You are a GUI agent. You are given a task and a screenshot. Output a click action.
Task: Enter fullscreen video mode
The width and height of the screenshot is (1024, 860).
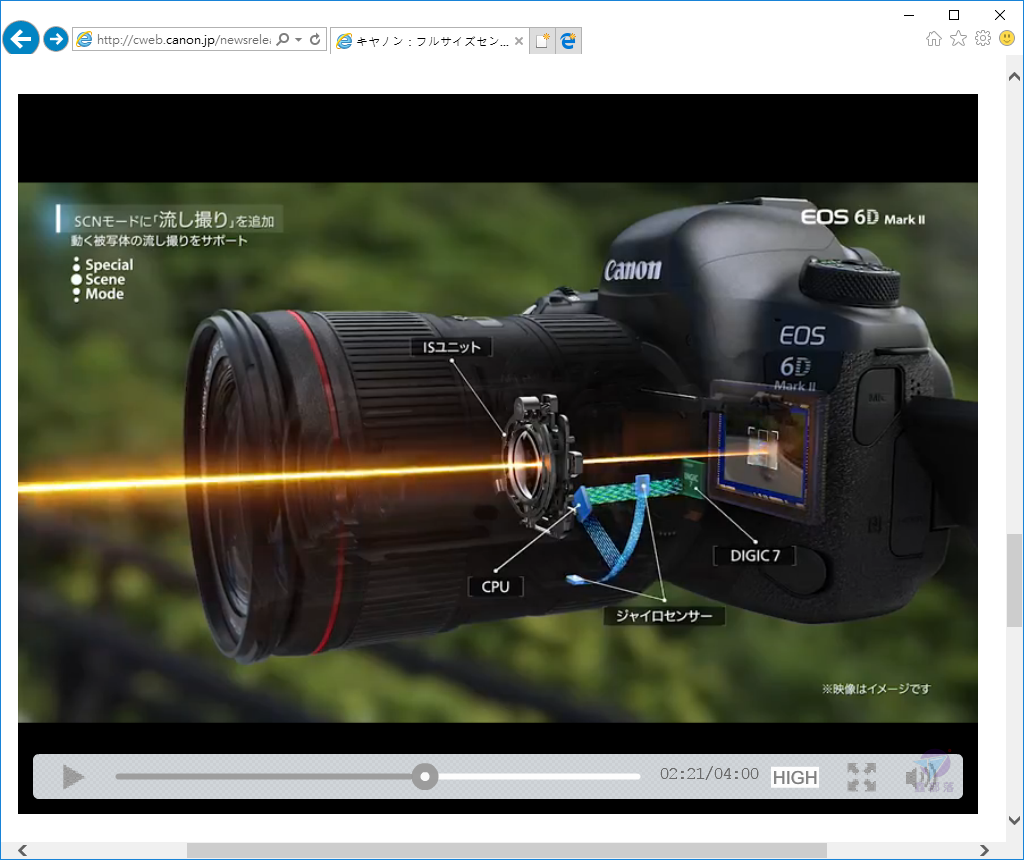click(x=861, y=777)
